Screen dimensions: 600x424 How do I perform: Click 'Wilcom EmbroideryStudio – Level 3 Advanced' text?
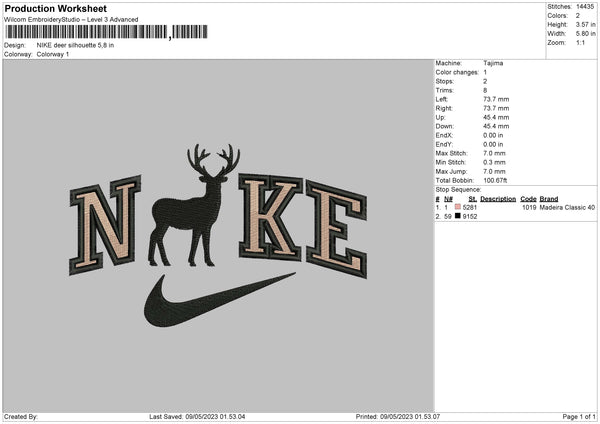(x=71, y=20)
